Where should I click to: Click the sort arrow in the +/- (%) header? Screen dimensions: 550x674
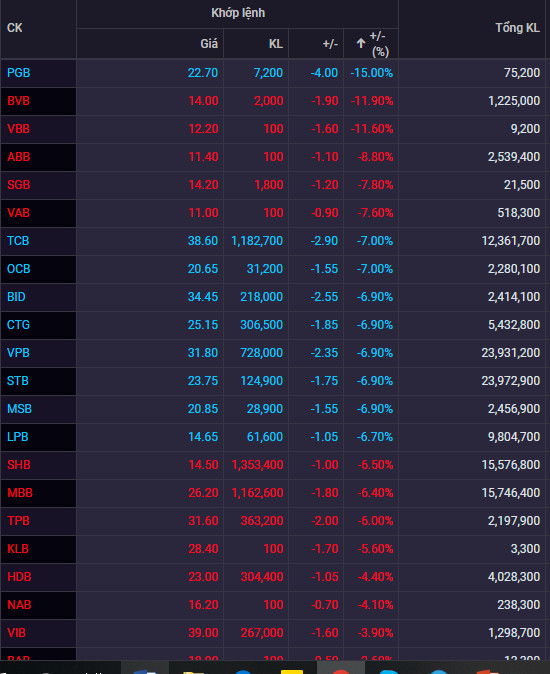click(x=361, y=43)
